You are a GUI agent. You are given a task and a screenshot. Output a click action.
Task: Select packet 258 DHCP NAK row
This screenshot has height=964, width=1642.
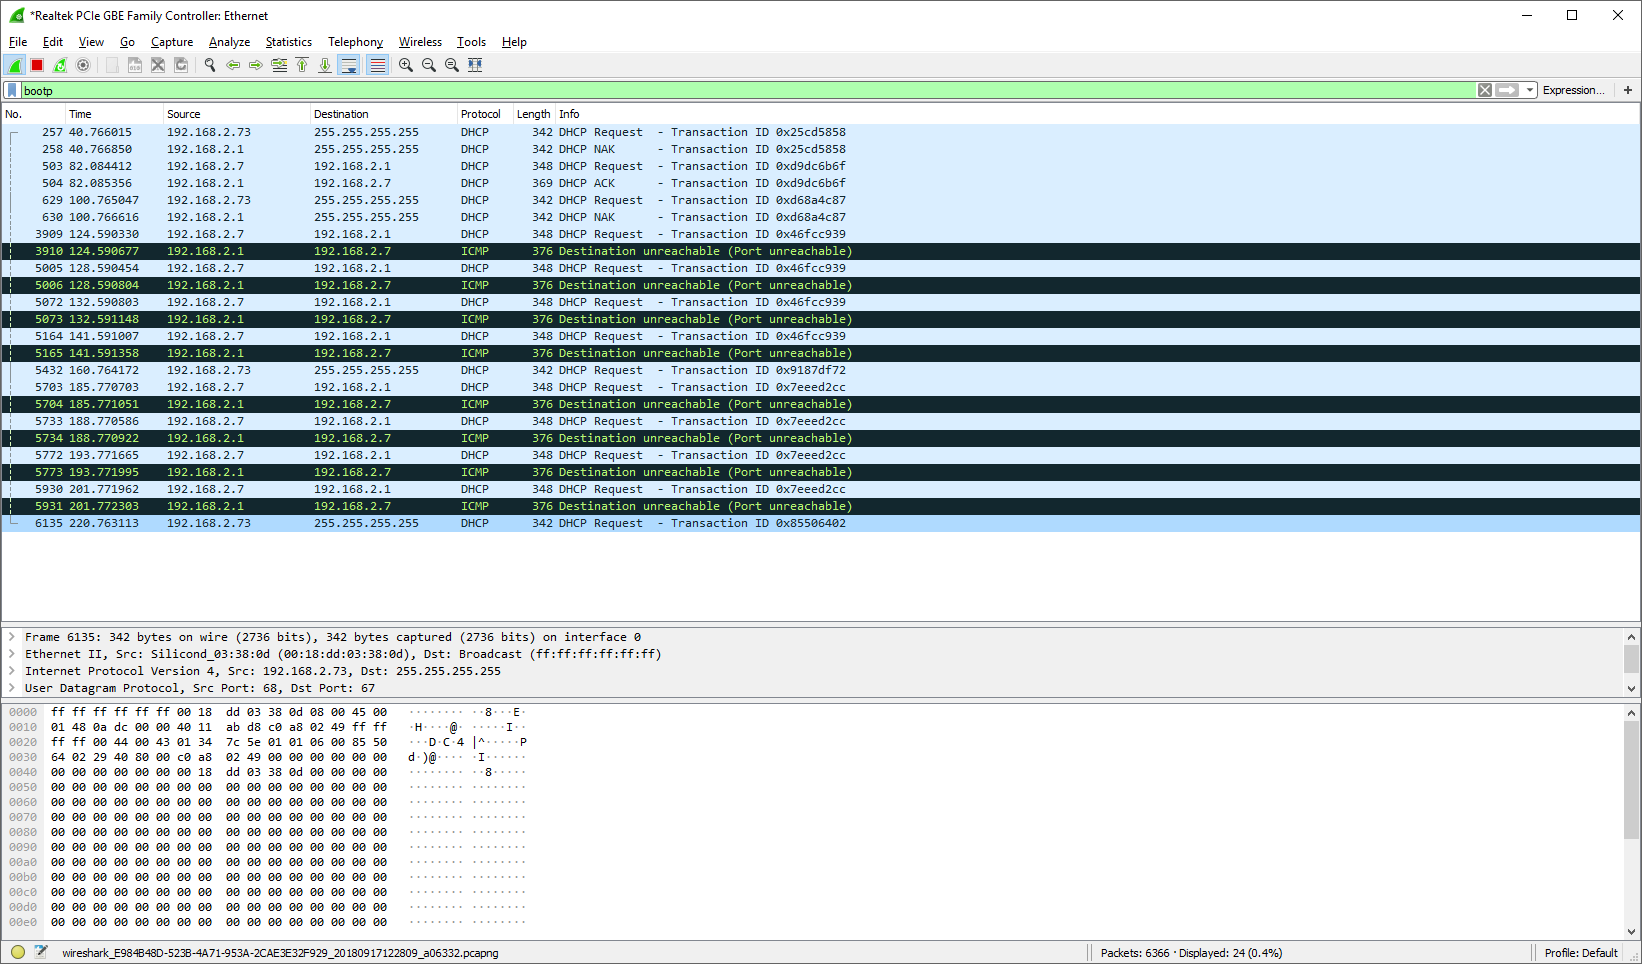(820, 149)
